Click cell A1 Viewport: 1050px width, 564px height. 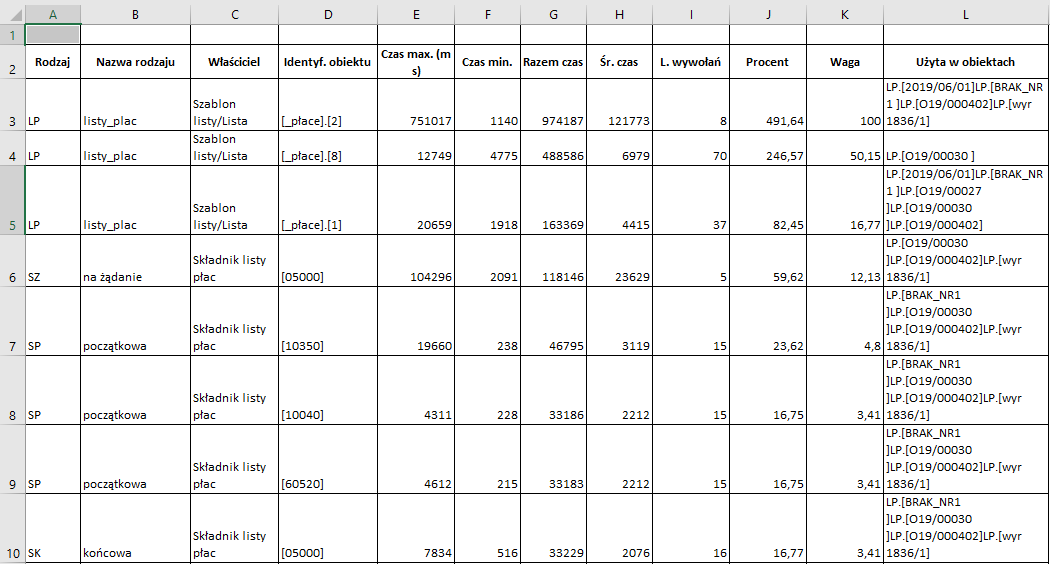[53, 35]
